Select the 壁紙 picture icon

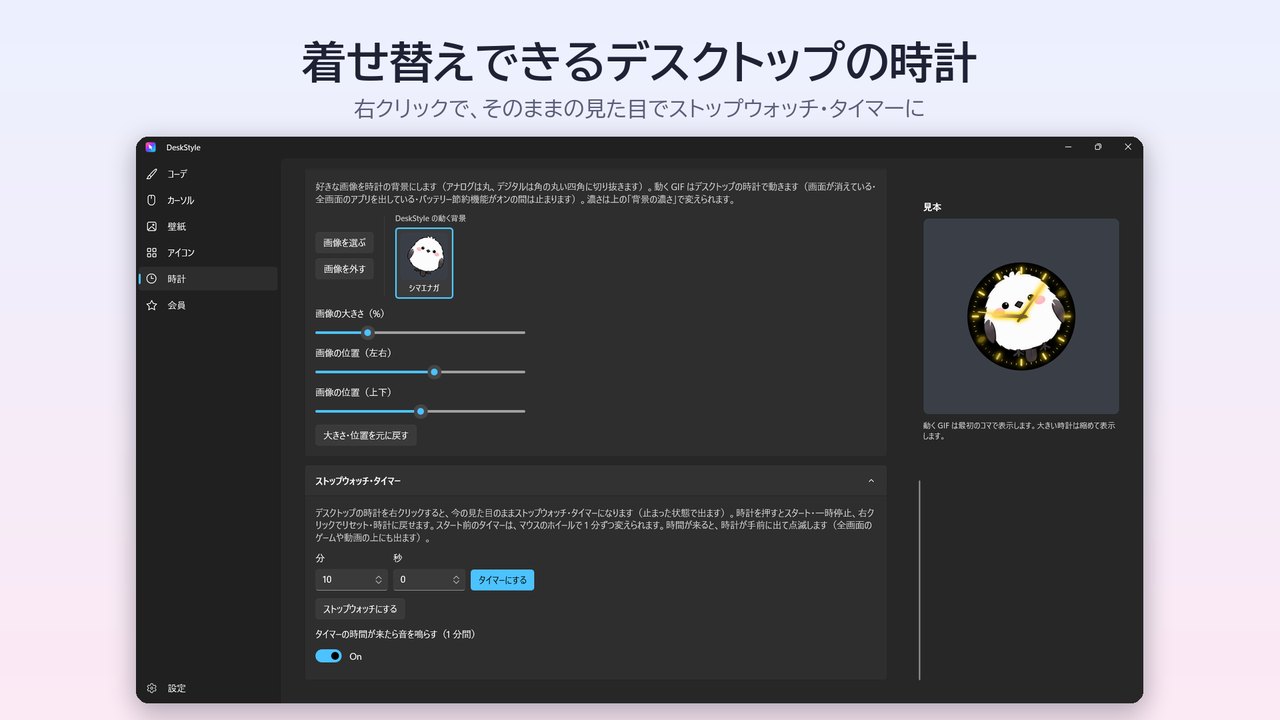click(152, 226)
